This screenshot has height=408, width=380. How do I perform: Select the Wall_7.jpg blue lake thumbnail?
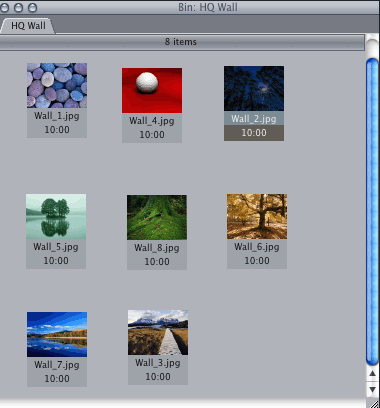57,334
